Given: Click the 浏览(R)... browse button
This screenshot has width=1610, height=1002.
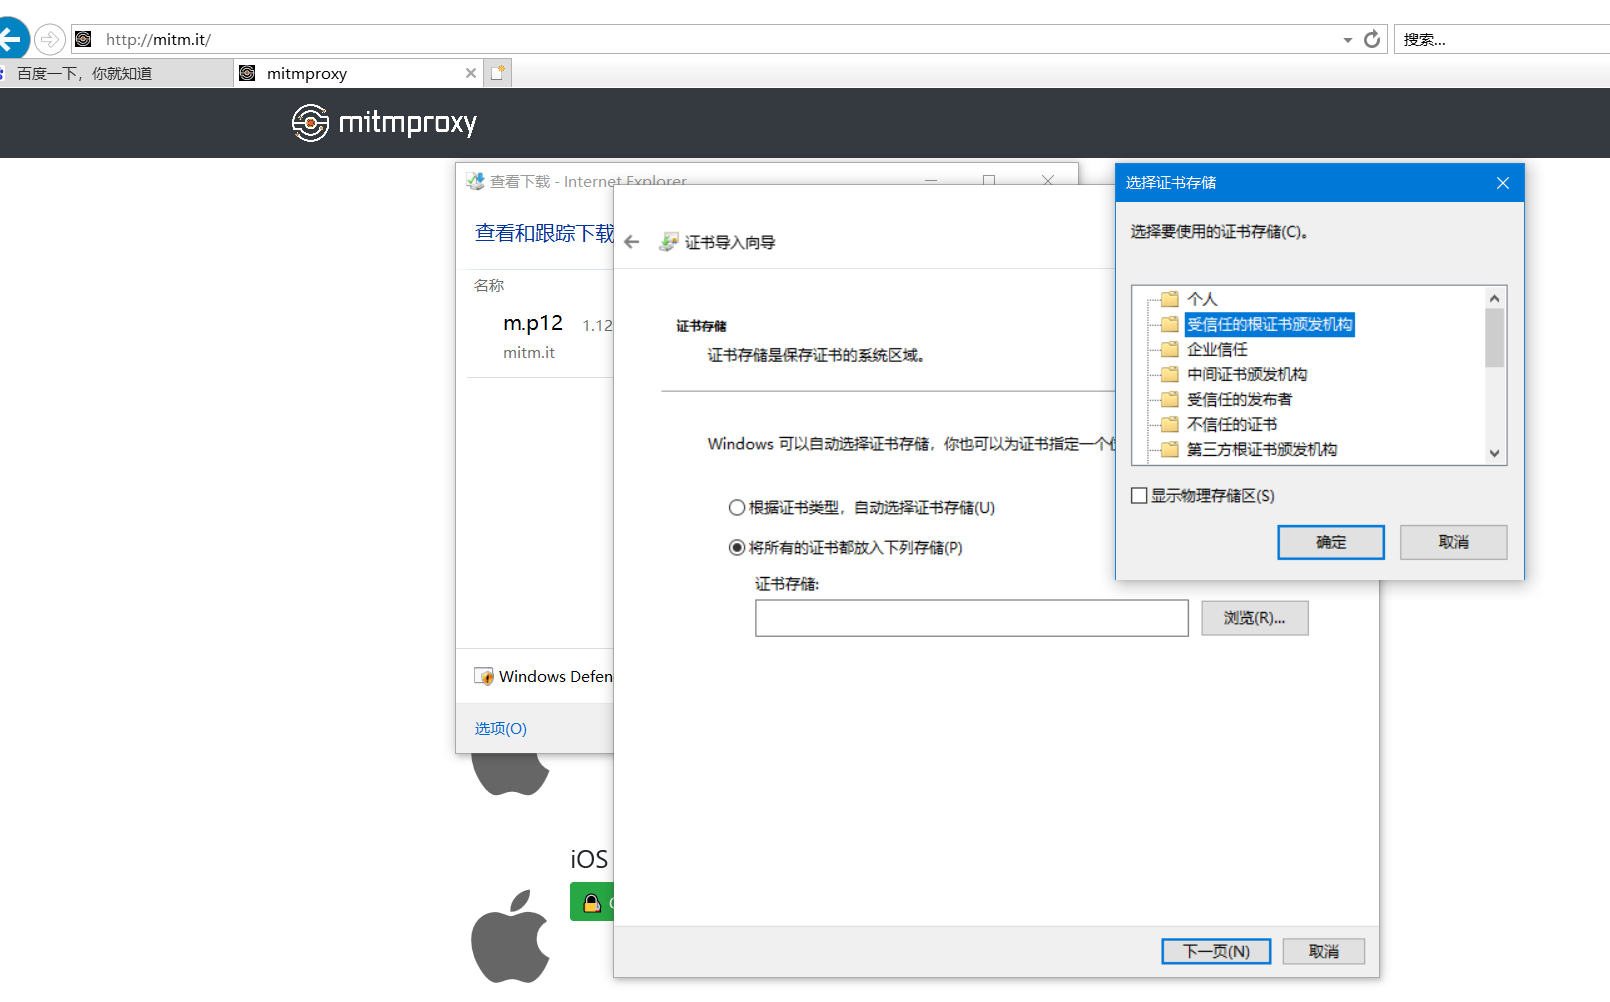Looking at the screenshot, I should [x=1255, y=618].
